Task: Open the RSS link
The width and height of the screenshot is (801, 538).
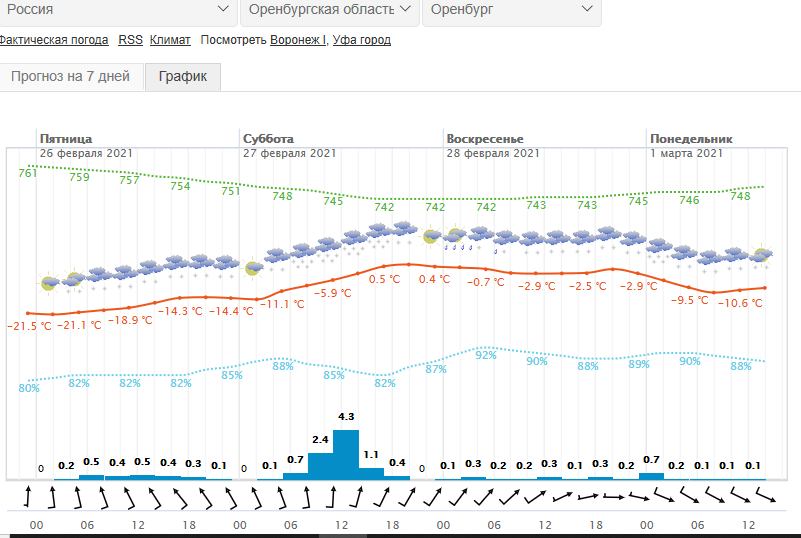Action: 130,40
